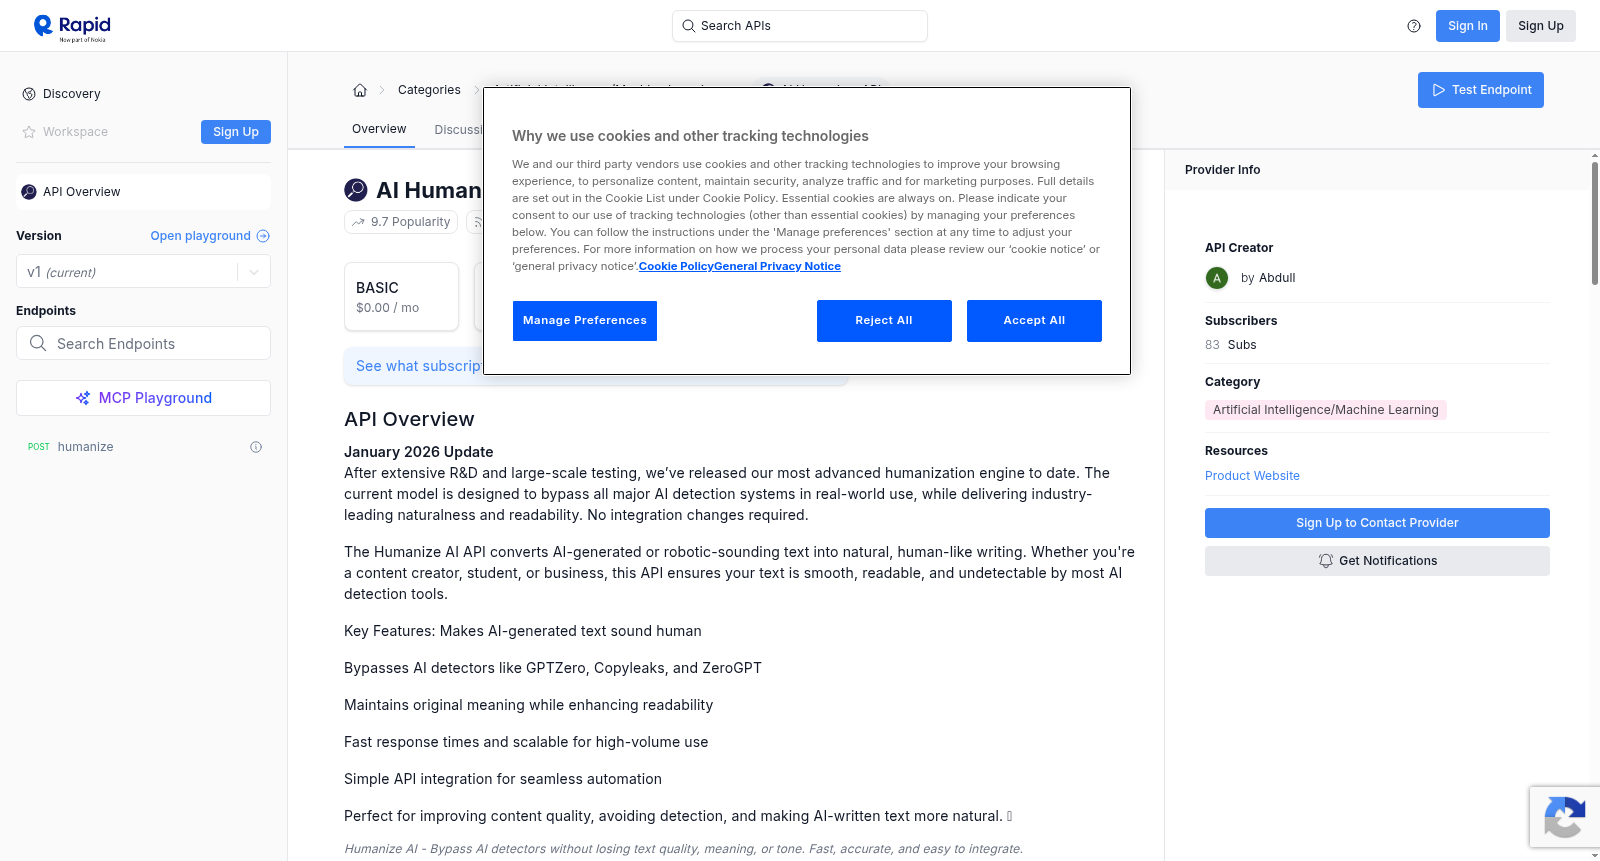
Task: Click the reCAPTCHA badge
Action: [1564, 817]
